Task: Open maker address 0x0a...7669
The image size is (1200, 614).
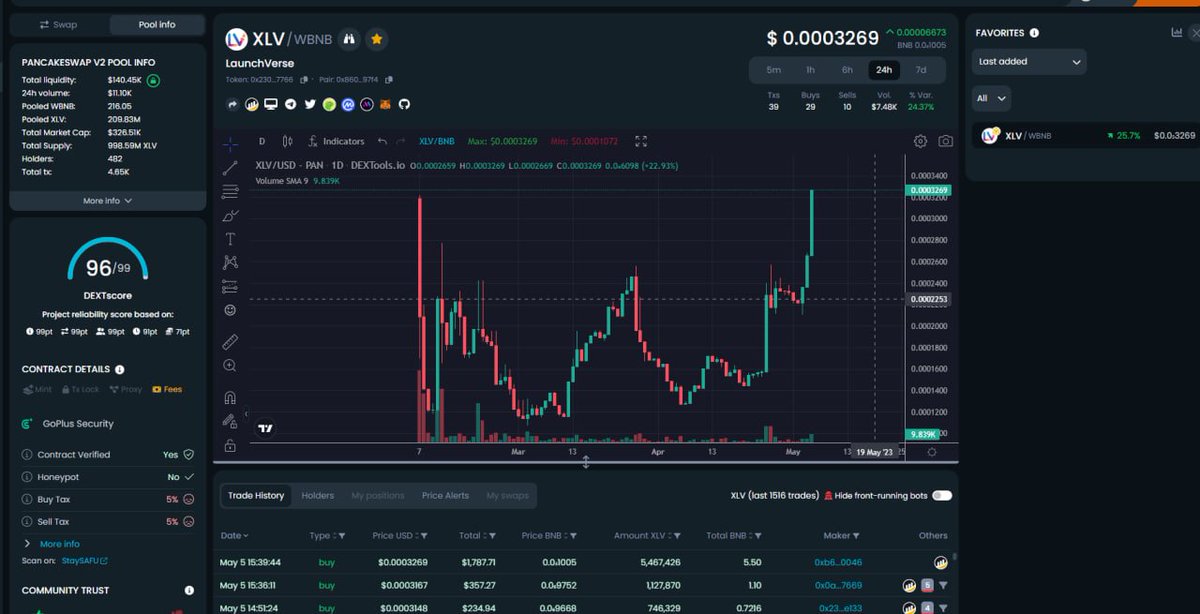Action: [x=838, y=585]
